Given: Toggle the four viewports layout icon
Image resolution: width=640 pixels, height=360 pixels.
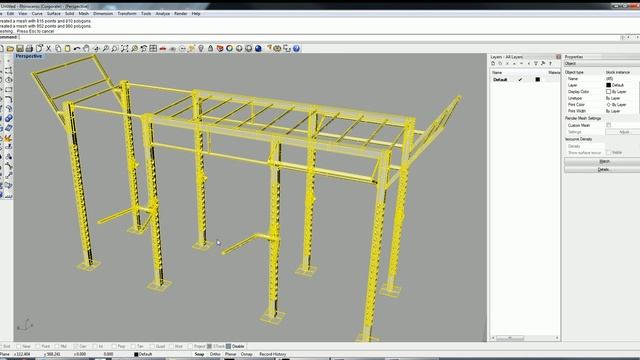Looking at the screenshot, I should pyautogui.click(x=153, y=49).
